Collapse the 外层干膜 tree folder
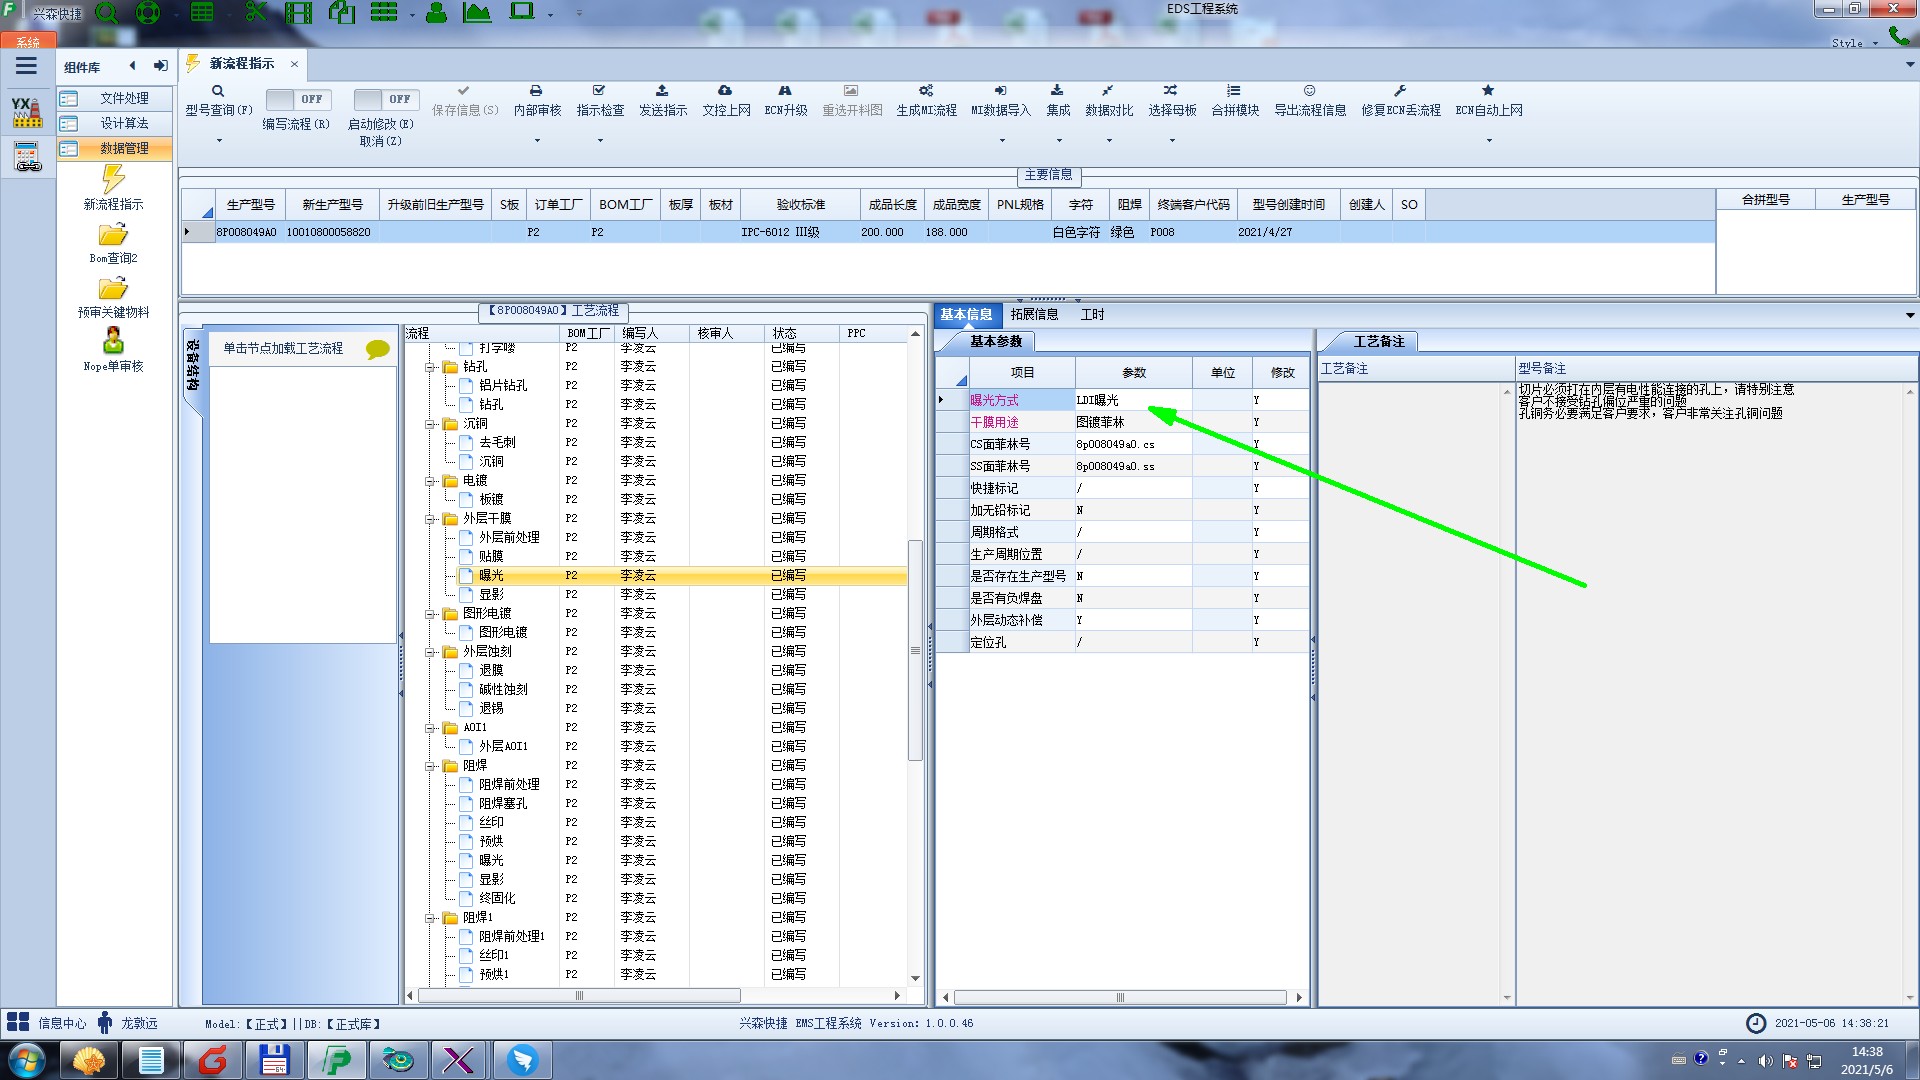This screenshot has width=1920, height=1080. (x=430, y=519)
